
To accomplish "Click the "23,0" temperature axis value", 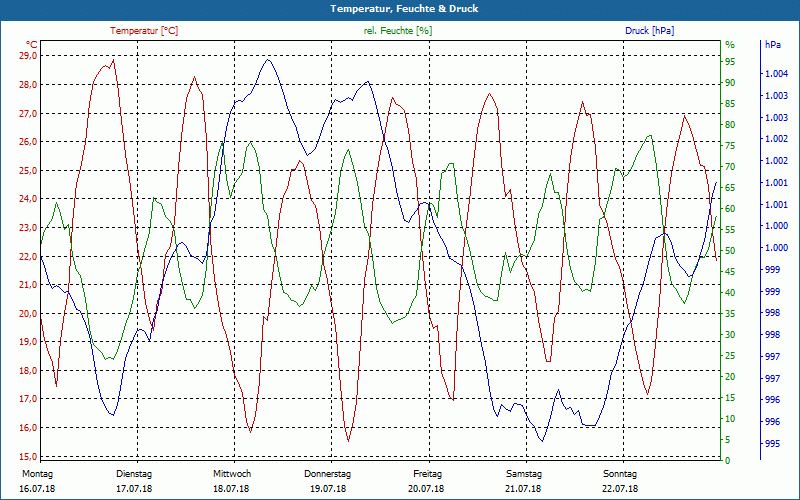I will pyautogui.click(x=28, y=228).
